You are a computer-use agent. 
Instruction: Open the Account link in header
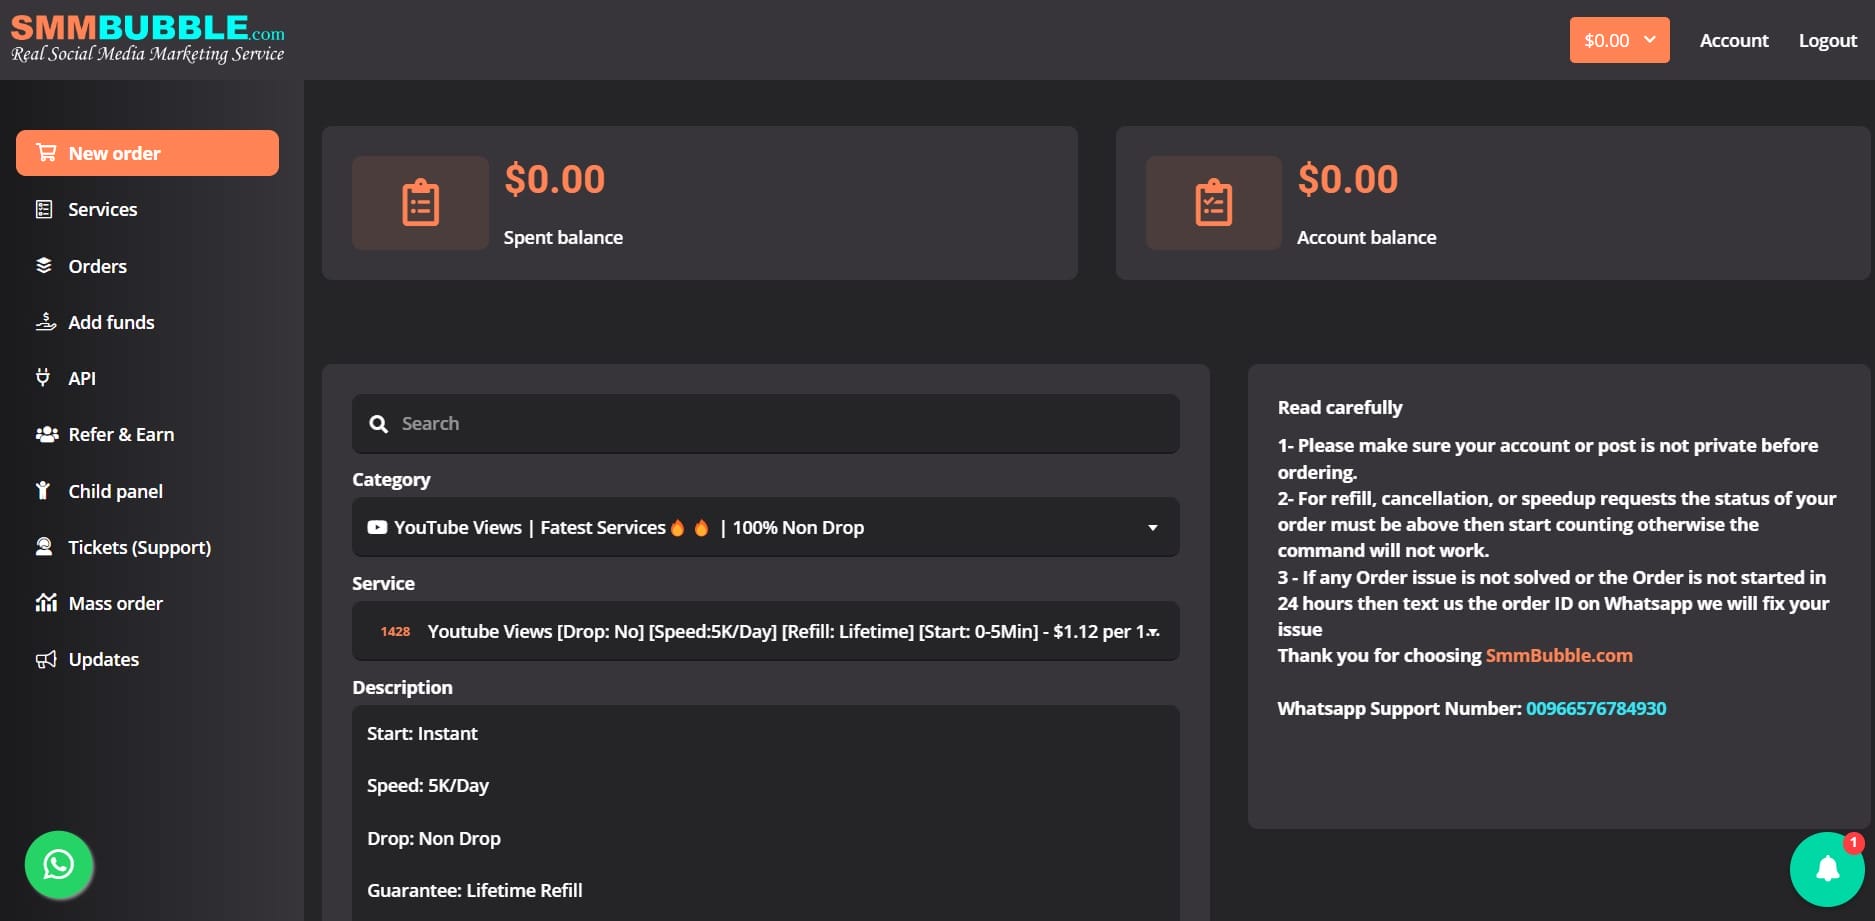point(1733,40)
